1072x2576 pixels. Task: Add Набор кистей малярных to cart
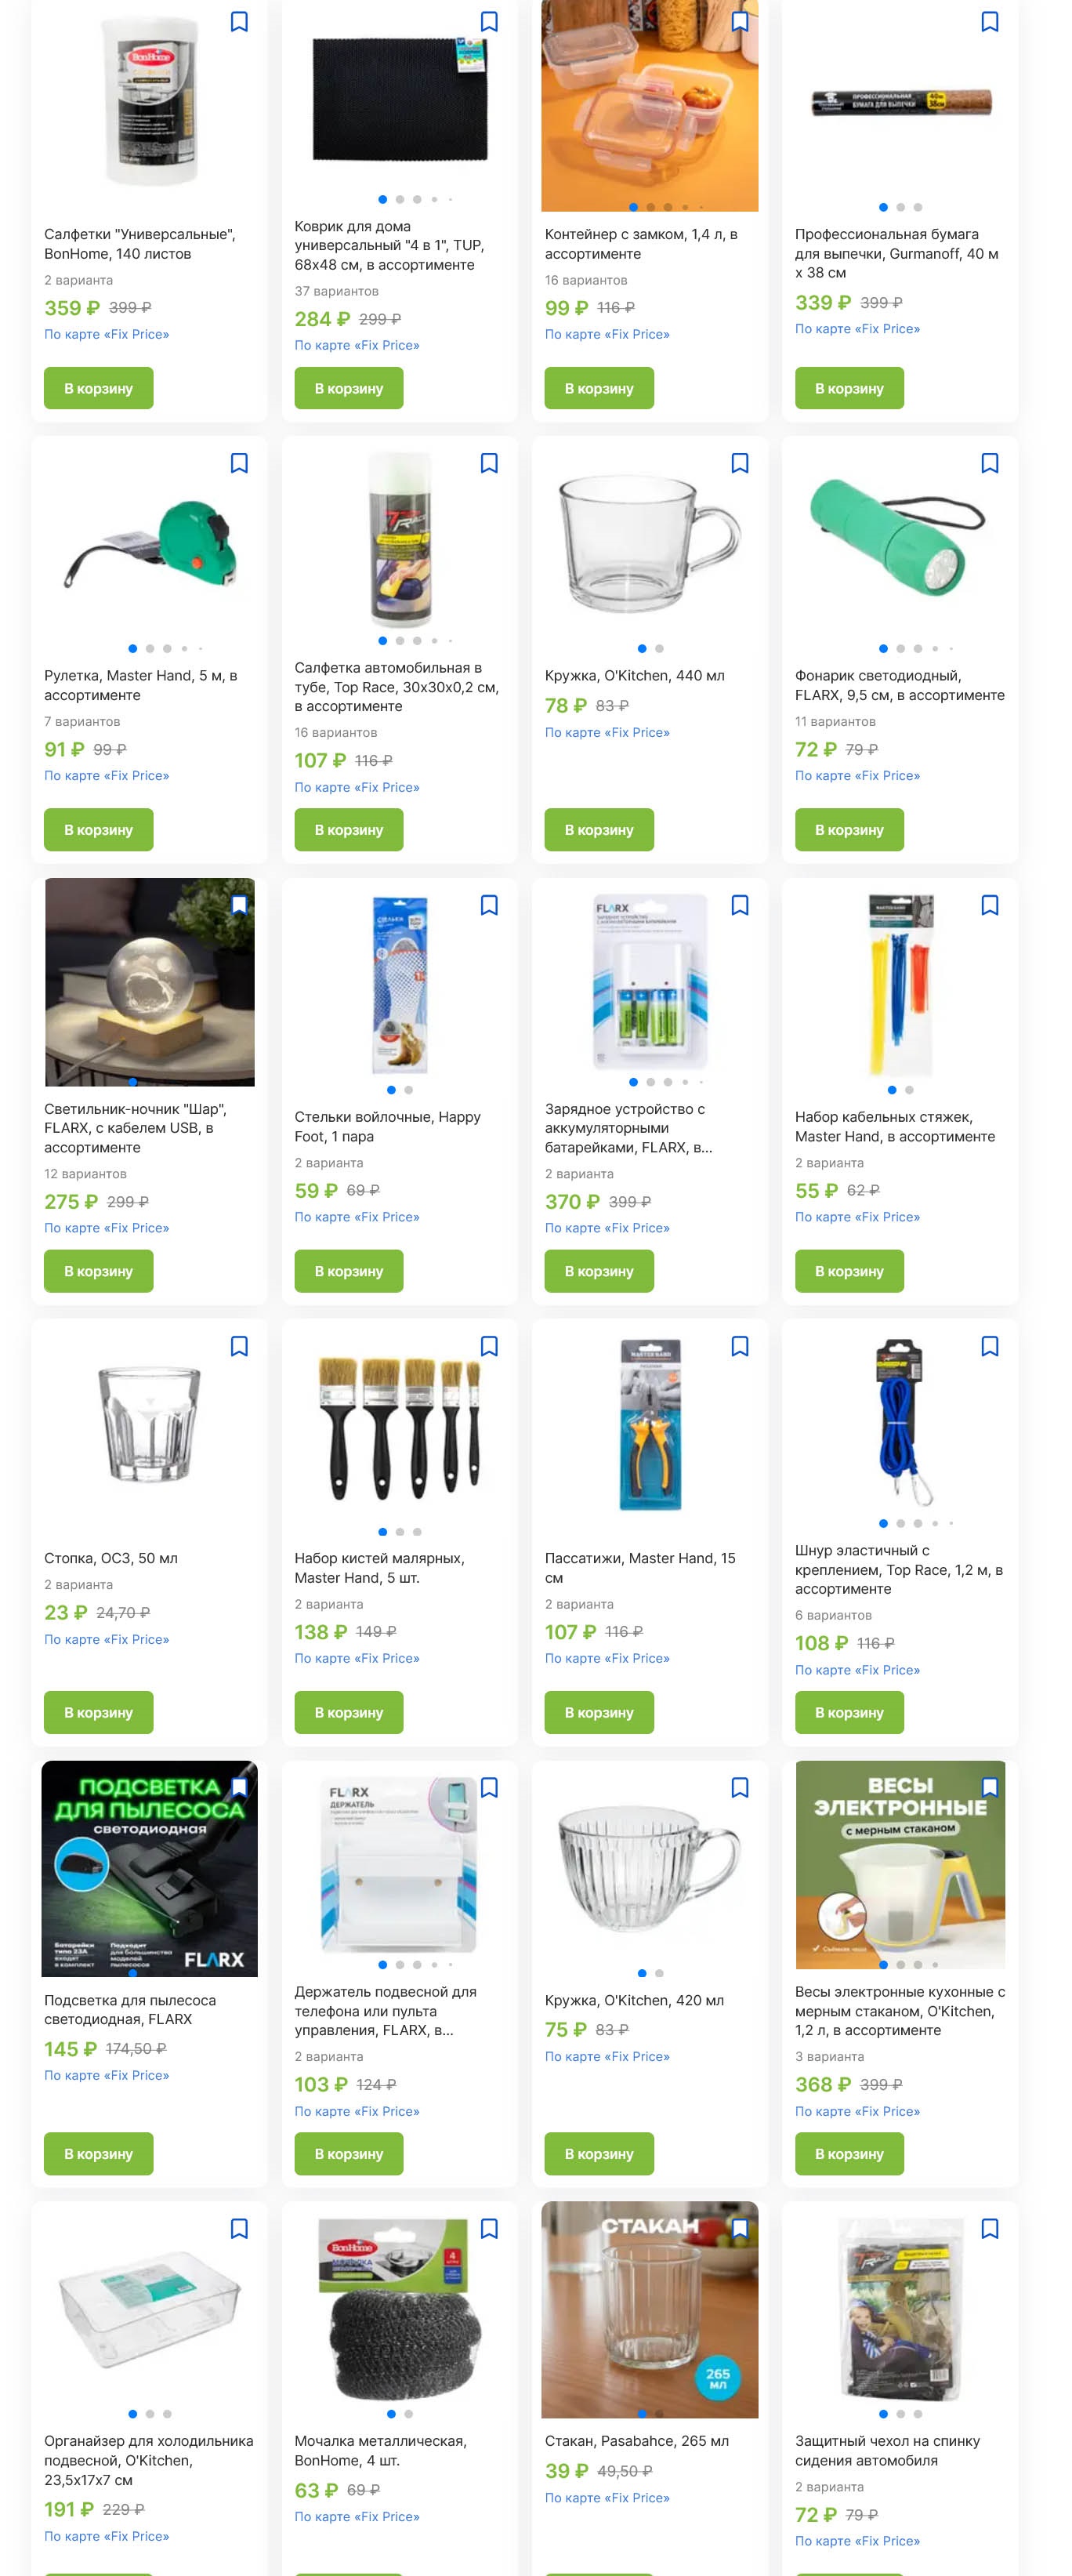click(349, 1712)
